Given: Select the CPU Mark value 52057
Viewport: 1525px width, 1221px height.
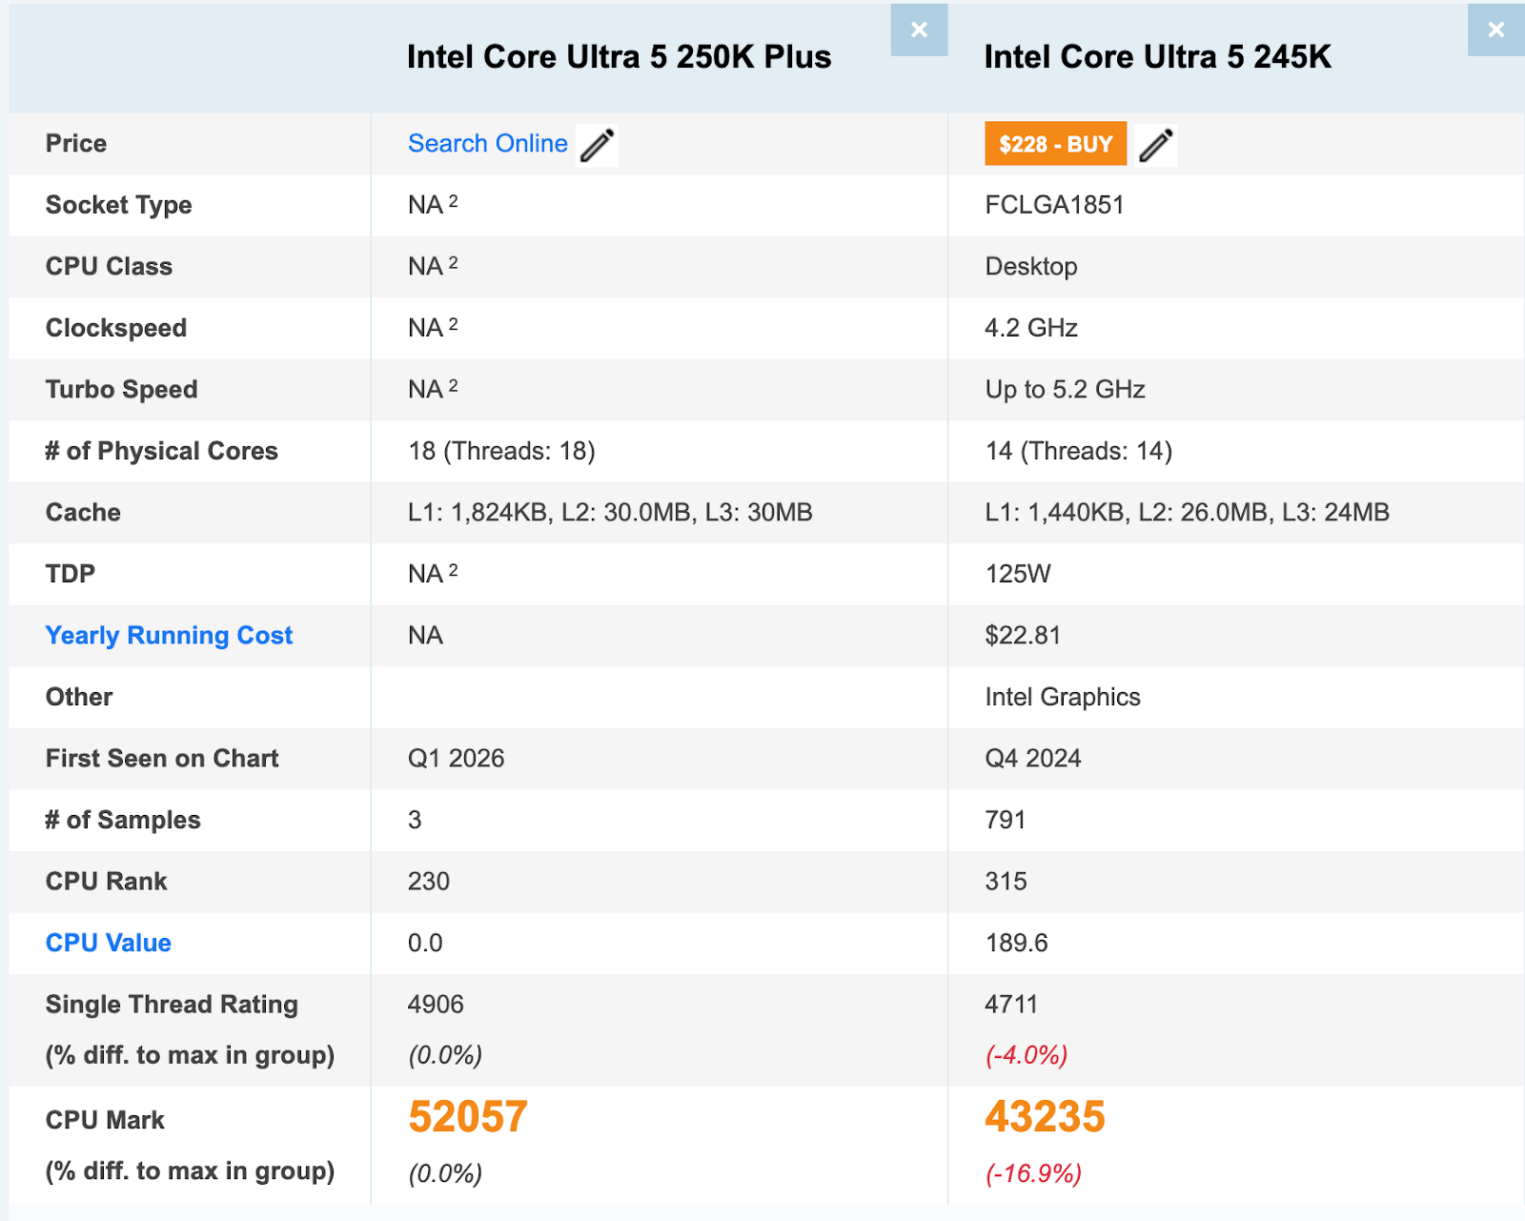Looking at the screenshot, I should tap(467, 1116).
